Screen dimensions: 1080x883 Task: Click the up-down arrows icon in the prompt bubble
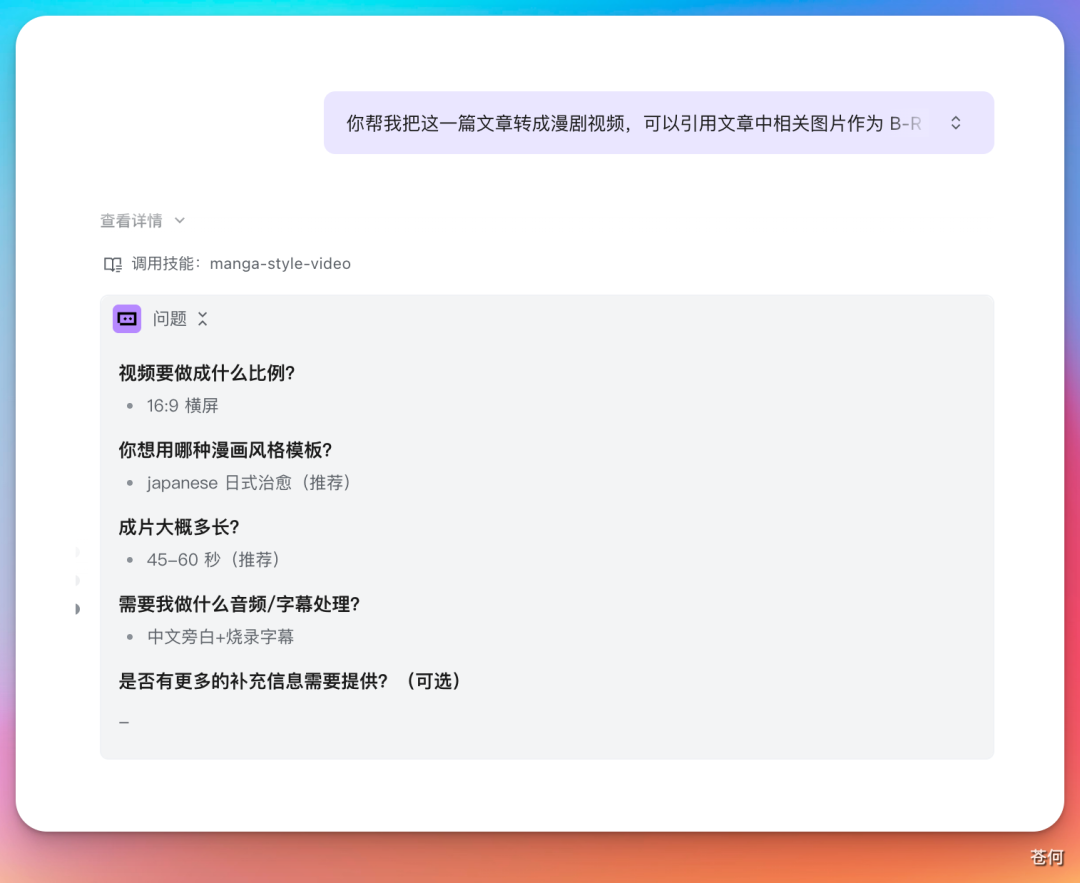(956, 121)
